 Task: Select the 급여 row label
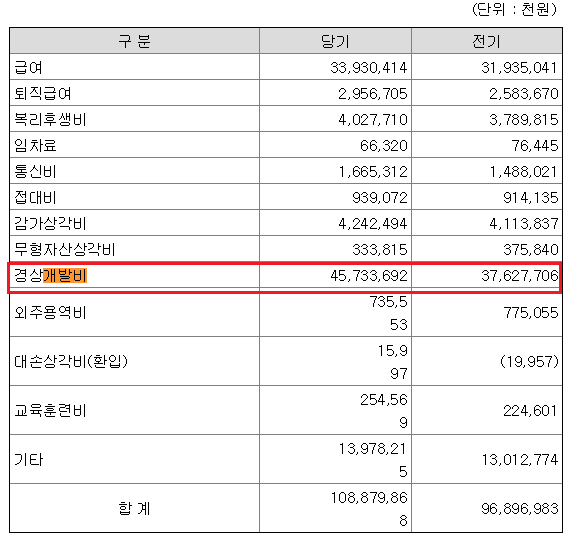point(29,68)
